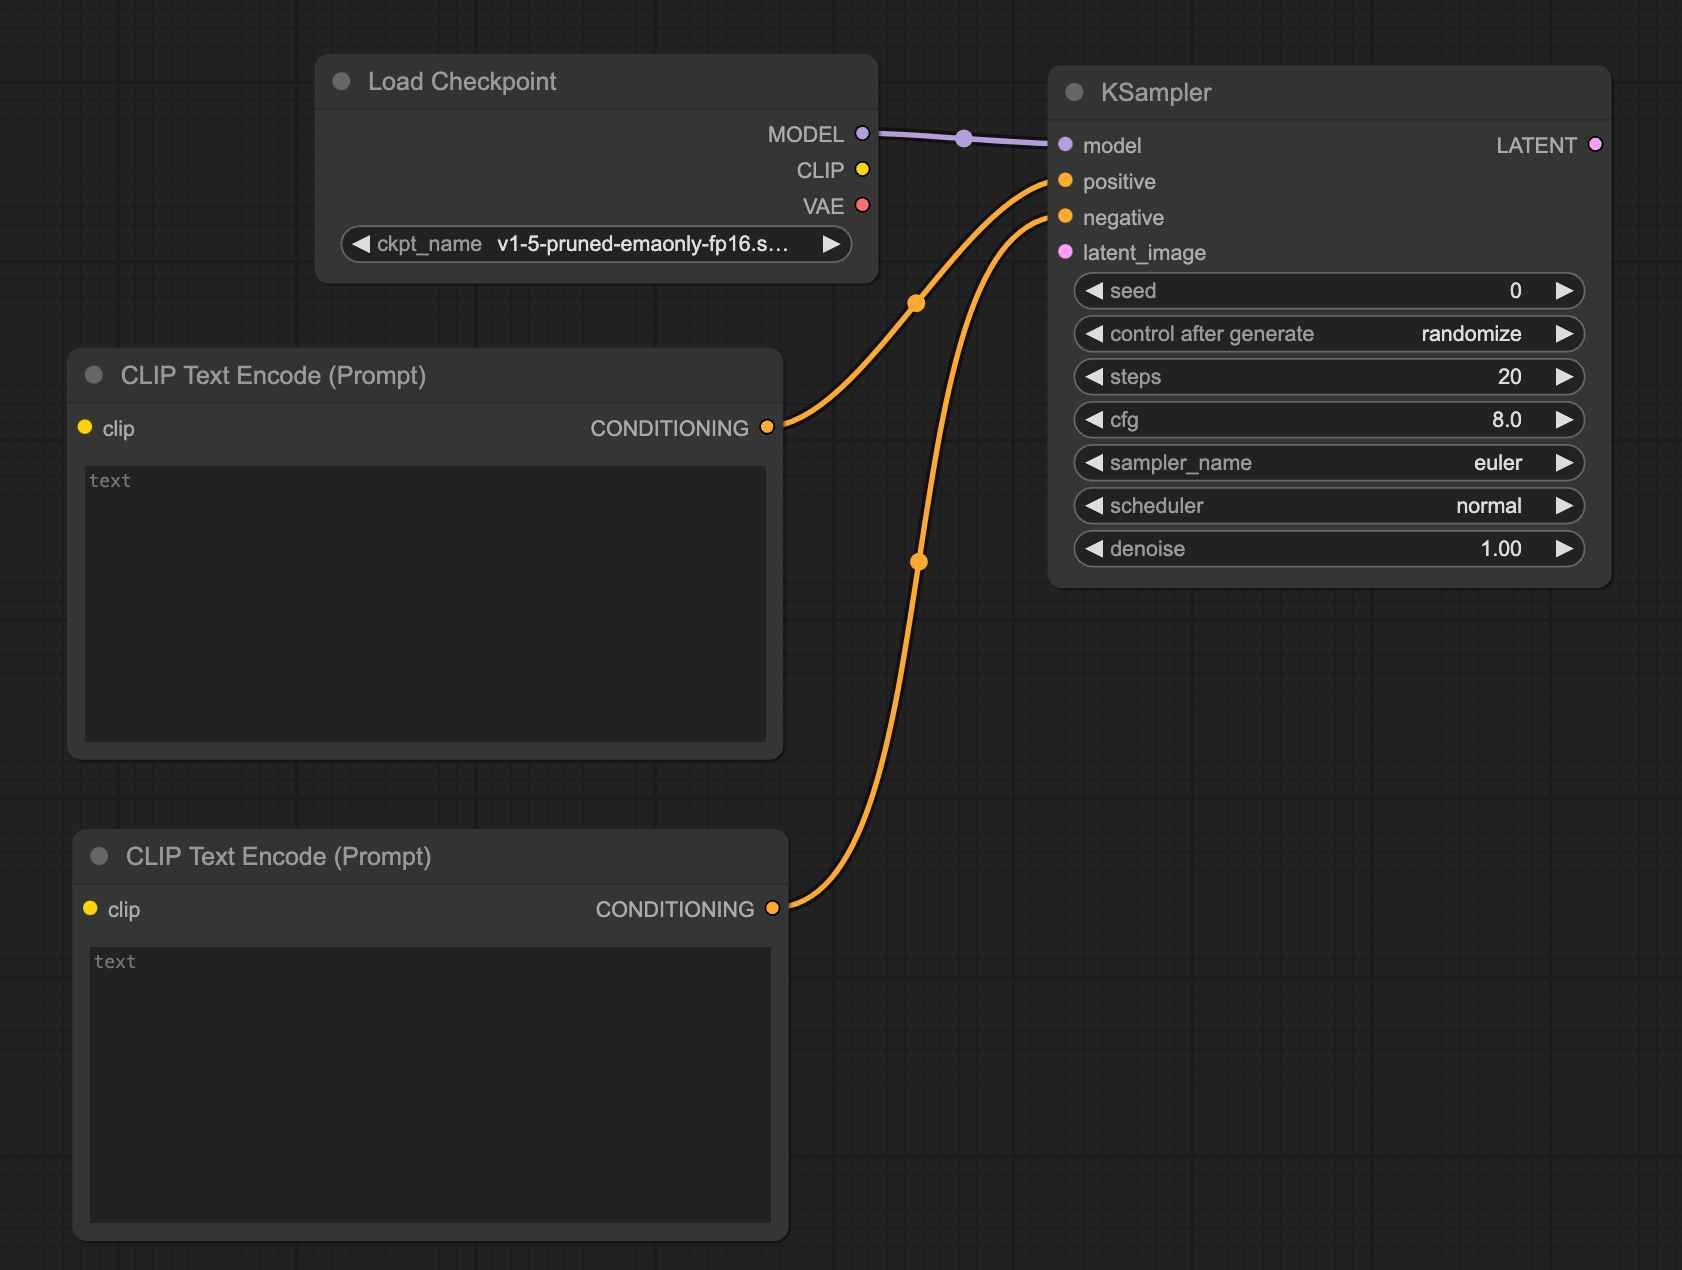Cycle control after generate forward with right arrow

(x=1564, y=334)
